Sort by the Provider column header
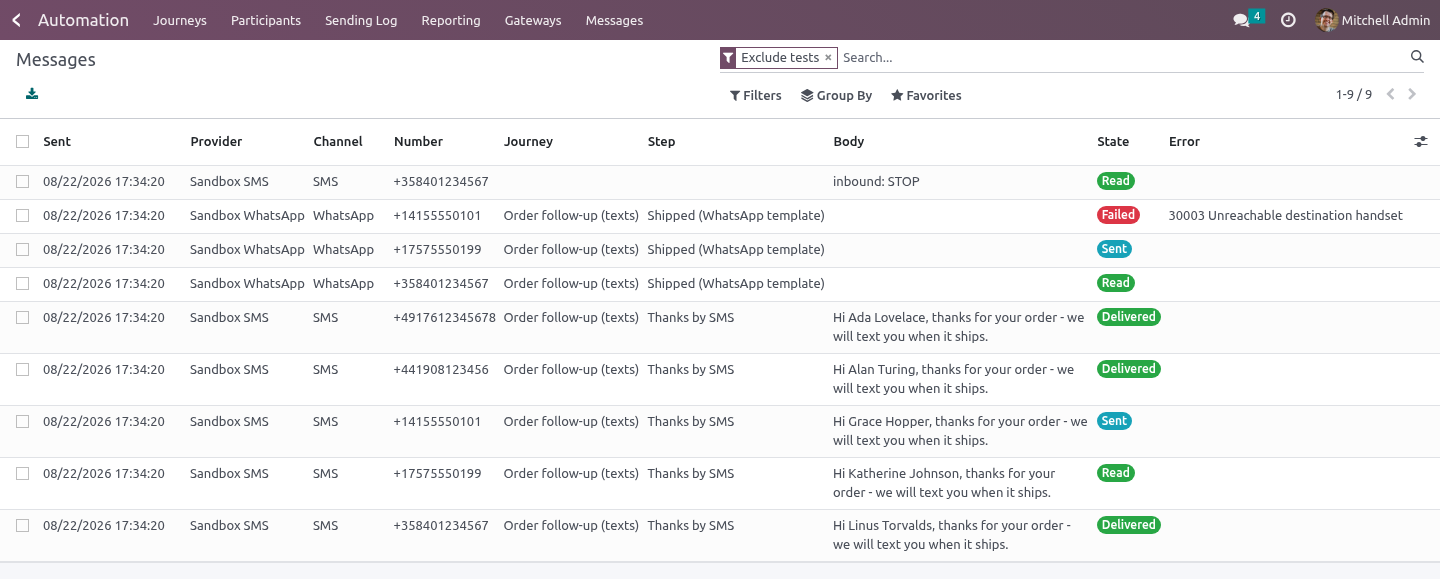This screenshot has width=1440, height=579. (216, 142)
